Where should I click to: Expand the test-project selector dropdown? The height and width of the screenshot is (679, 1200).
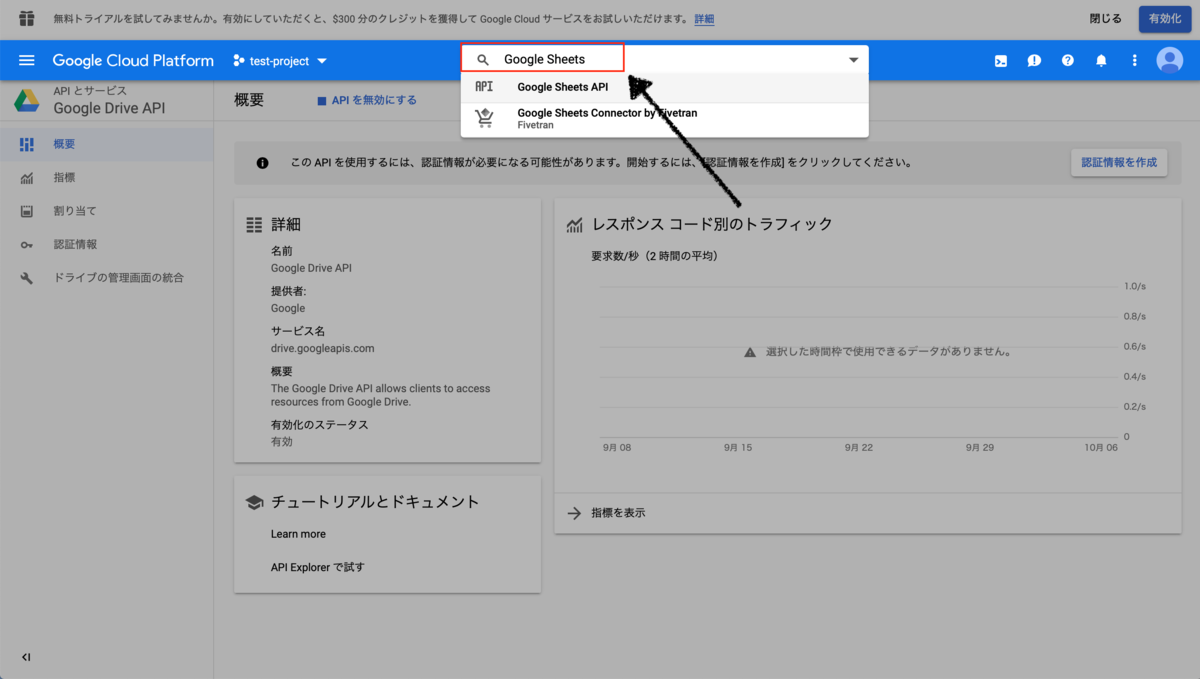tap(280, 61)
